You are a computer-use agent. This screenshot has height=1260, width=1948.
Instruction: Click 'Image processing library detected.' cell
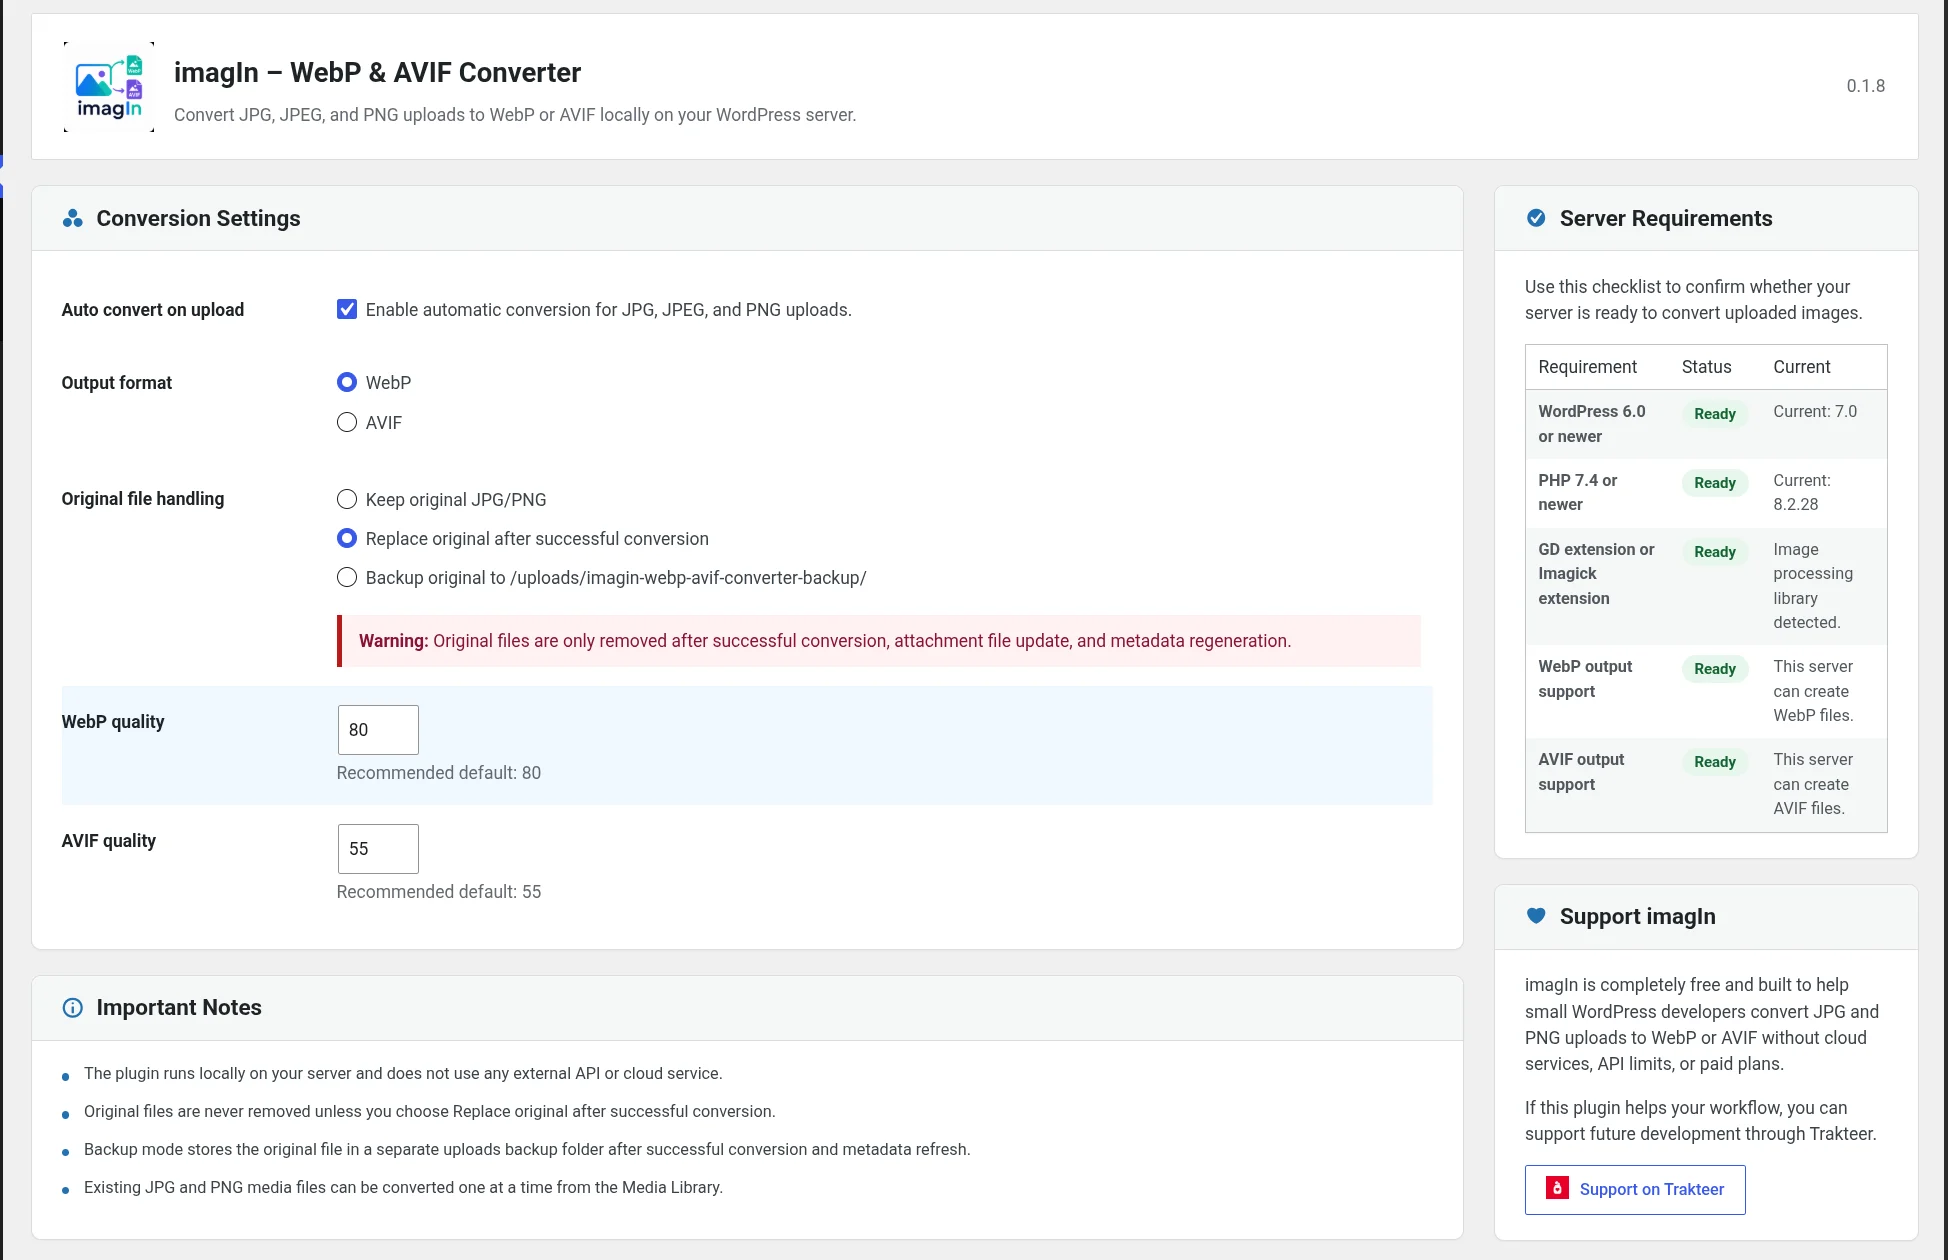click(1813, 586)
